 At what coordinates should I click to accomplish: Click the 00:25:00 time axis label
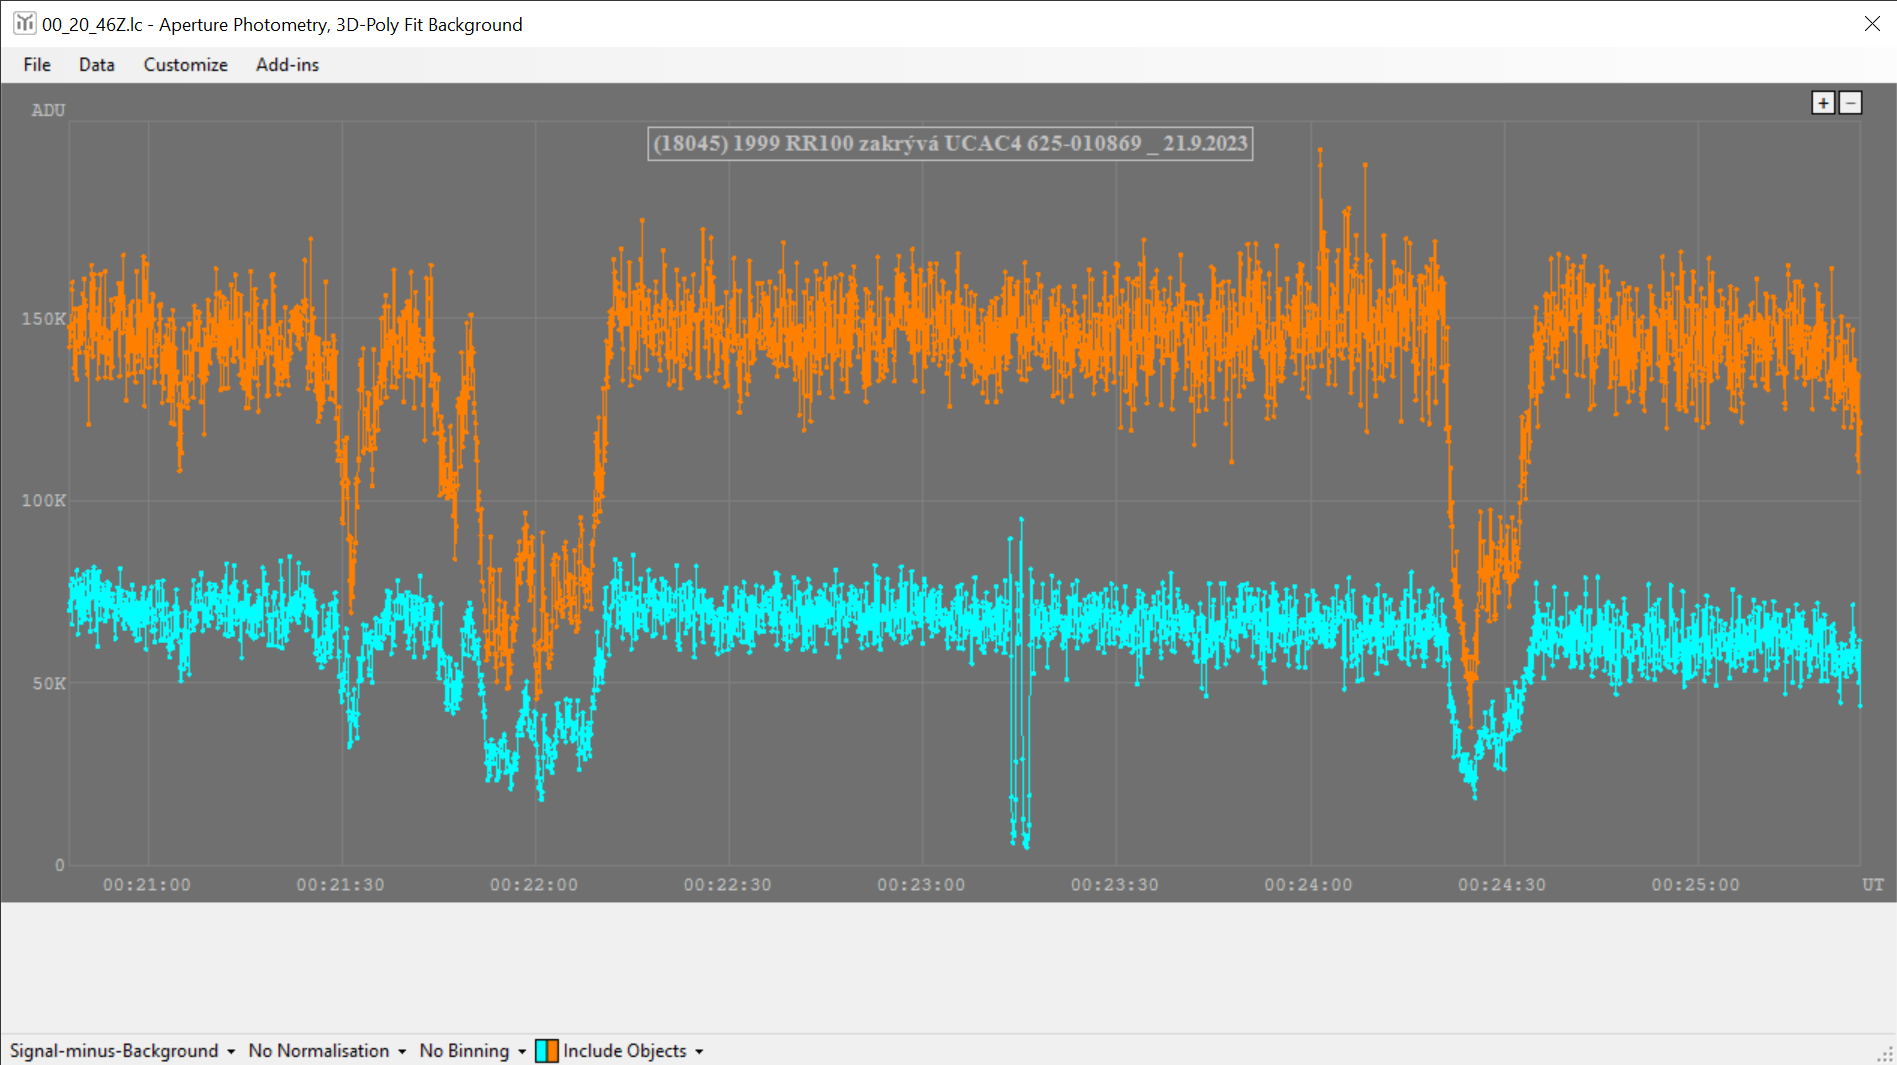tap(1696, 885)
